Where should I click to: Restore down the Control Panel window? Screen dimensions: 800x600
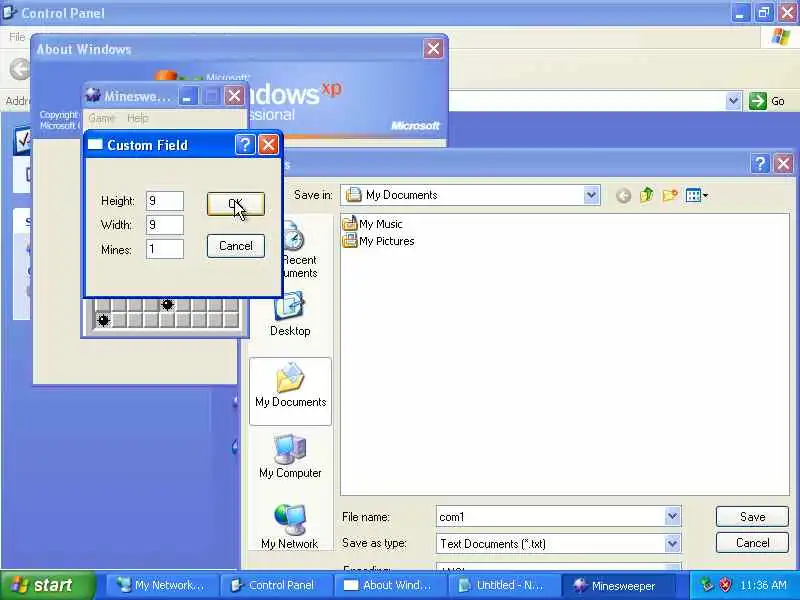(x=764, y=13)
